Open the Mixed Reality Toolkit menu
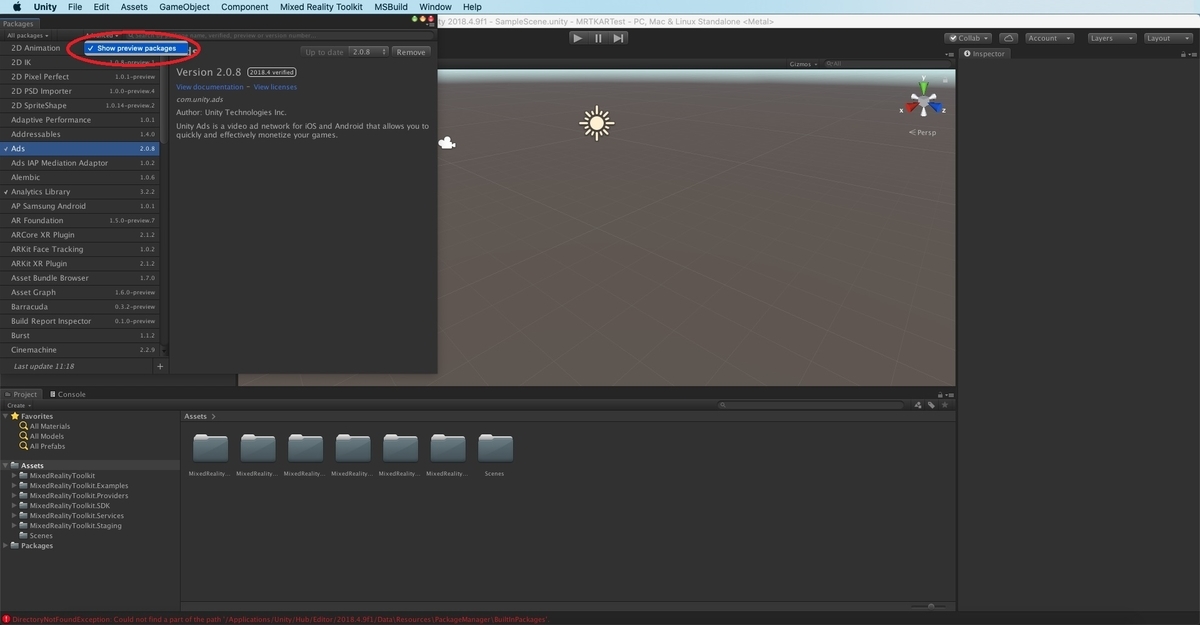The width and height of the screenshot is (1200, 625). click(x=322, y=7)
